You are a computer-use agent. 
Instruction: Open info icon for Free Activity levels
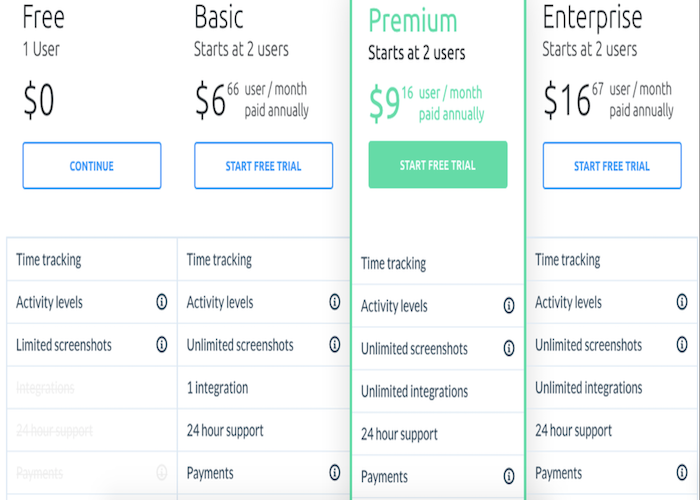coord(162,302)
